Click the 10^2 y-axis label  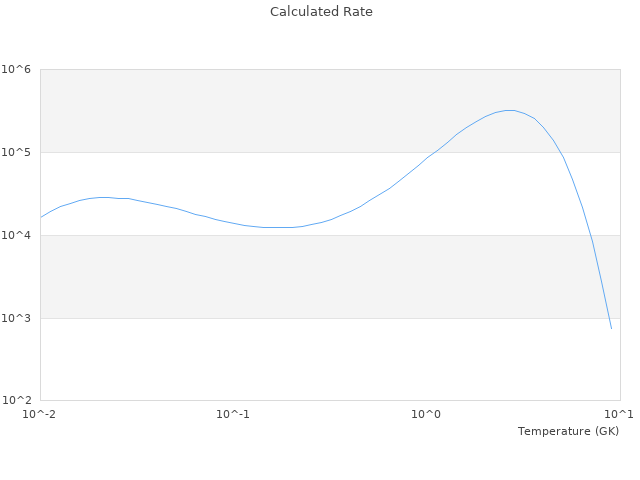pyautogui.click(x=17, y=401)
